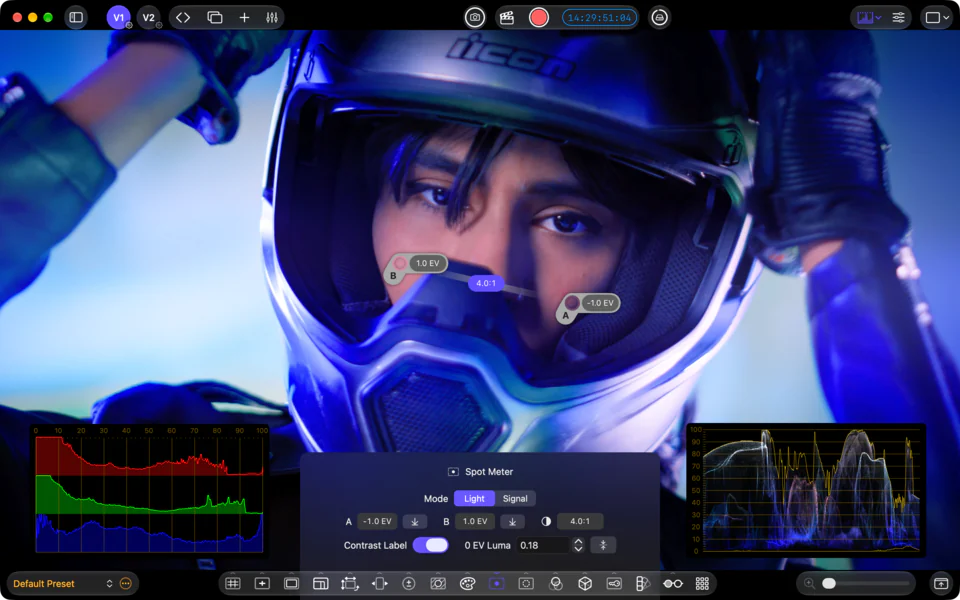Screen dimensions: 960x600
Task: Open the color palette tool
Action: 467,583
